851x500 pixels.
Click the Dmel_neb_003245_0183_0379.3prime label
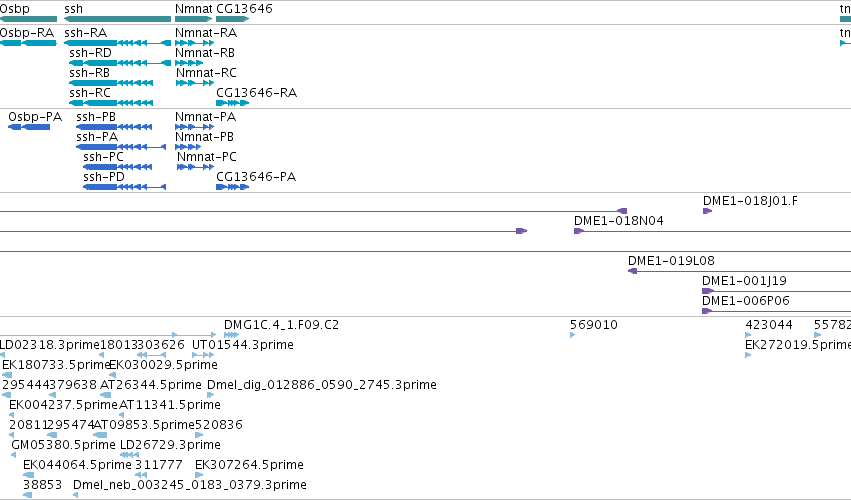[190, 485]
